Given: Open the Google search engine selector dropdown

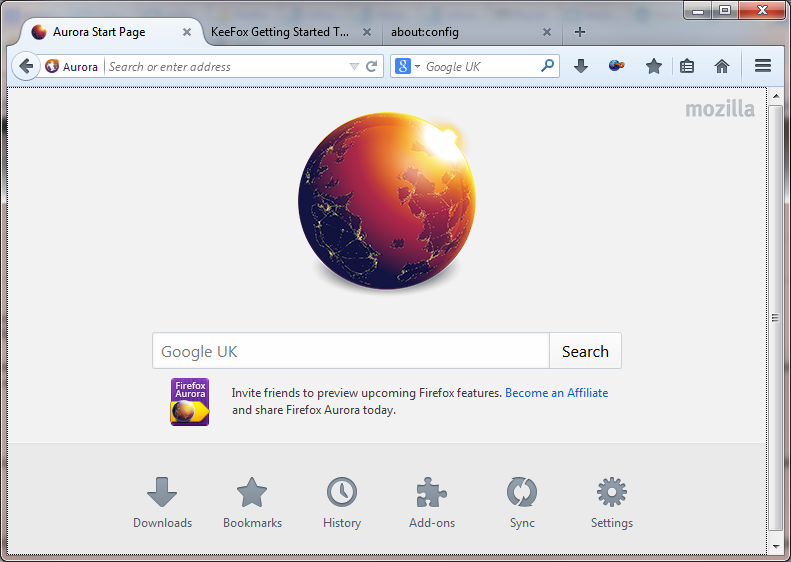Looking at the screenshot, I should tap(408, 66).
